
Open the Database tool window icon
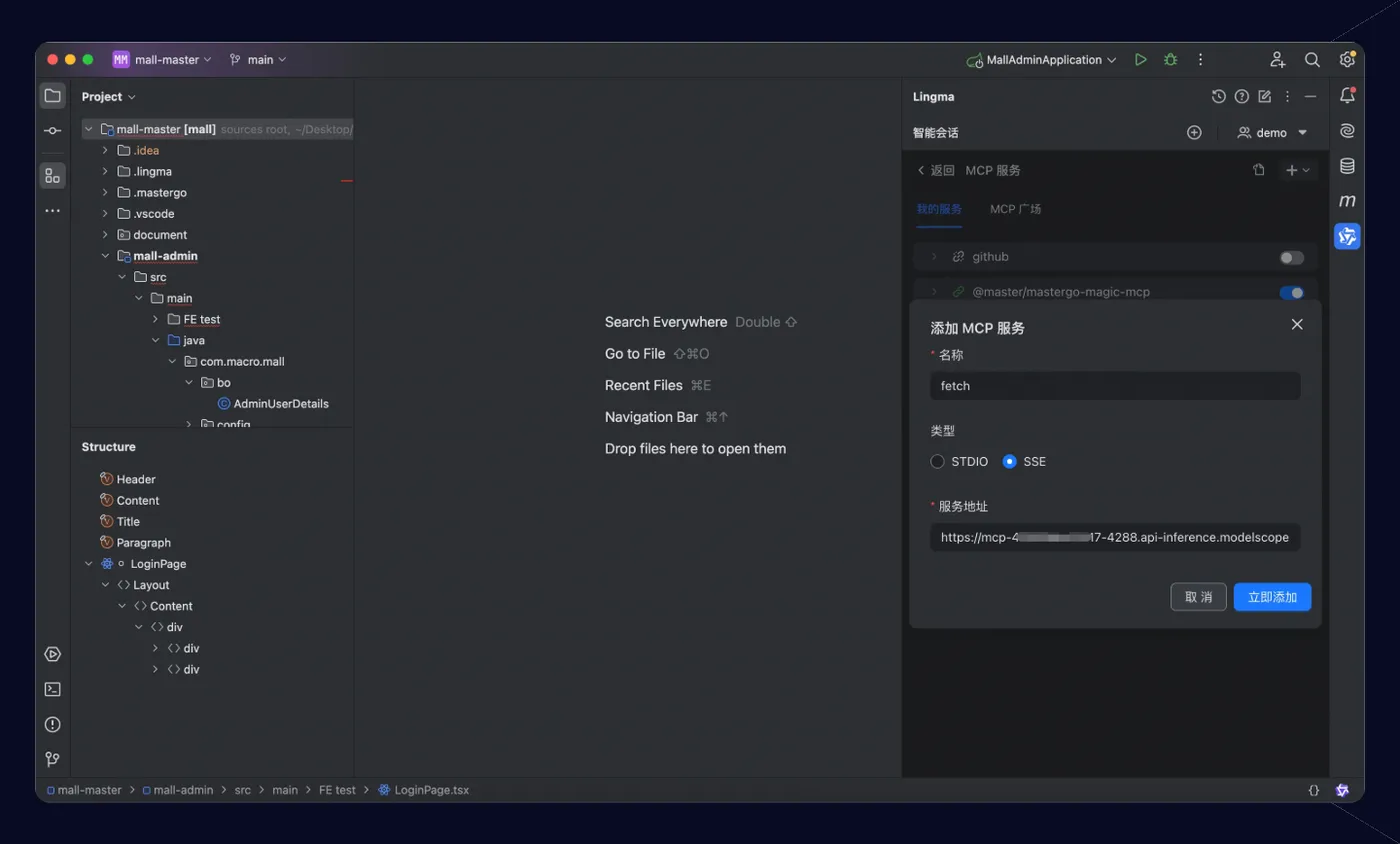[1347, 166]
